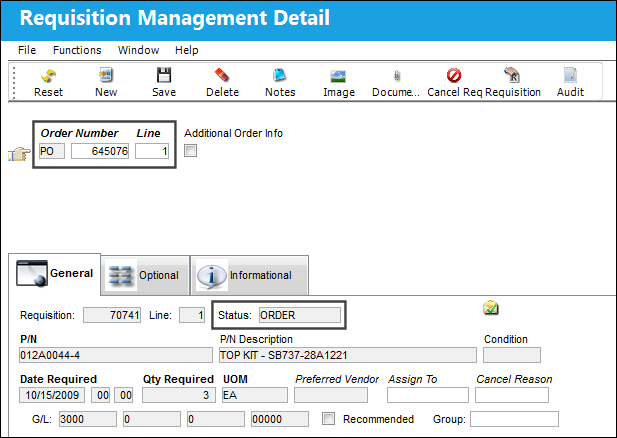Create a new record with New icon

[106, 75]
